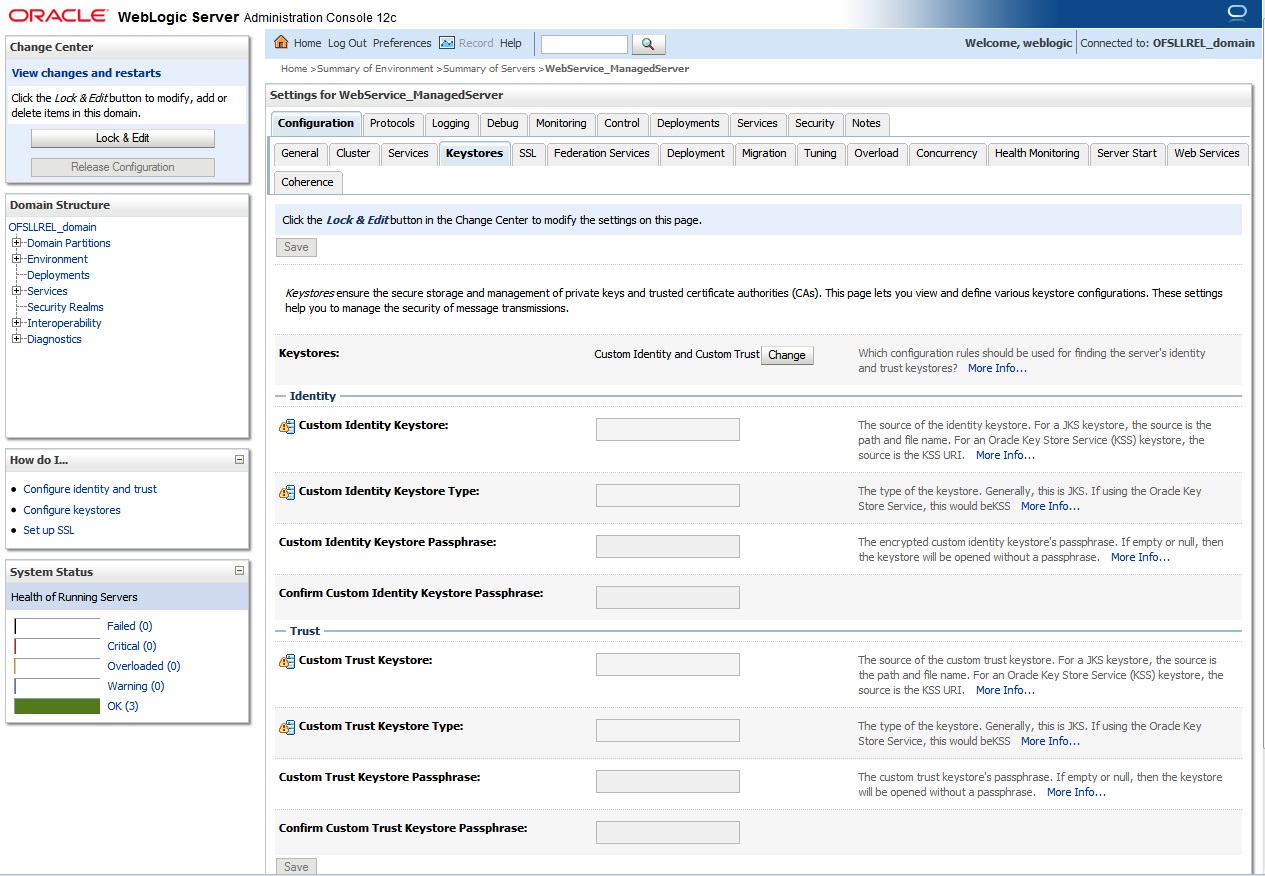
Task: Open OFSLLREL_domain root in Domain Structure
Action: click(x=52, y=227)
